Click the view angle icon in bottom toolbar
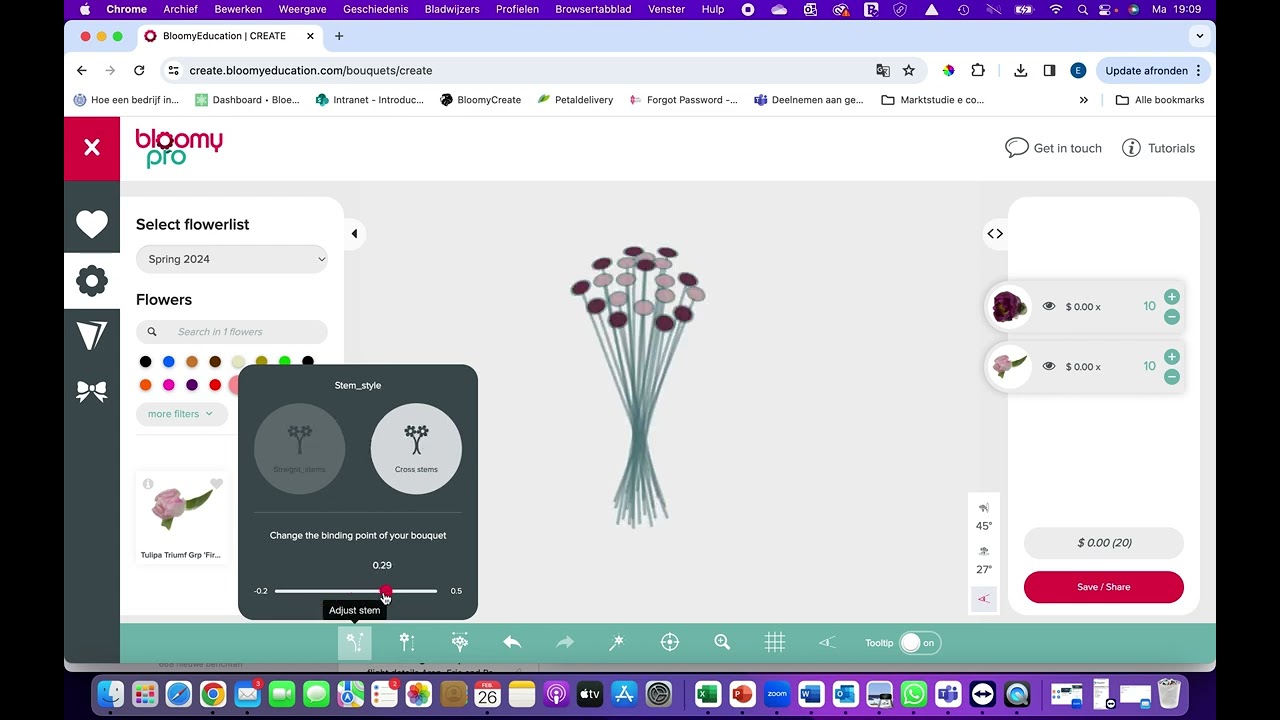Screen dimensions: 1280x720 tap(827, 643)
